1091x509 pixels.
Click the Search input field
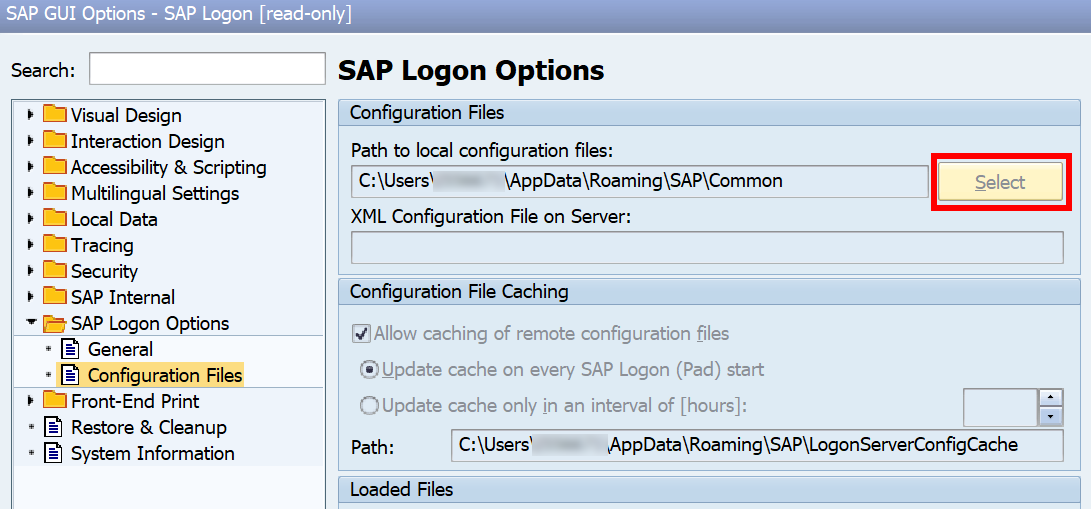point(207,69)
